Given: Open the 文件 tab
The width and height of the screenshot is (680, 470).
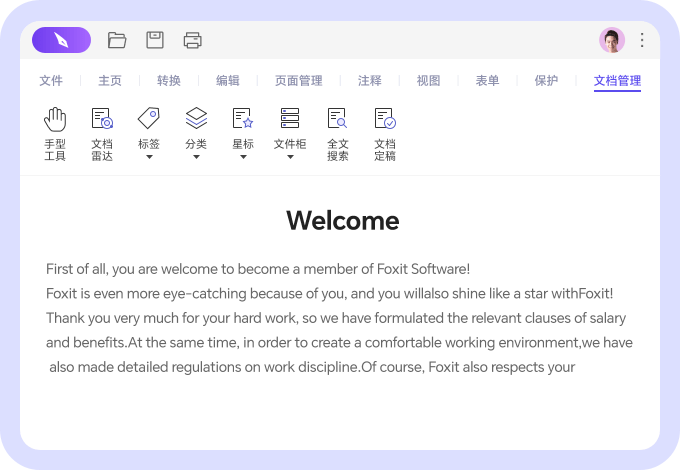Looking at the screenshot, I should 51,81.
